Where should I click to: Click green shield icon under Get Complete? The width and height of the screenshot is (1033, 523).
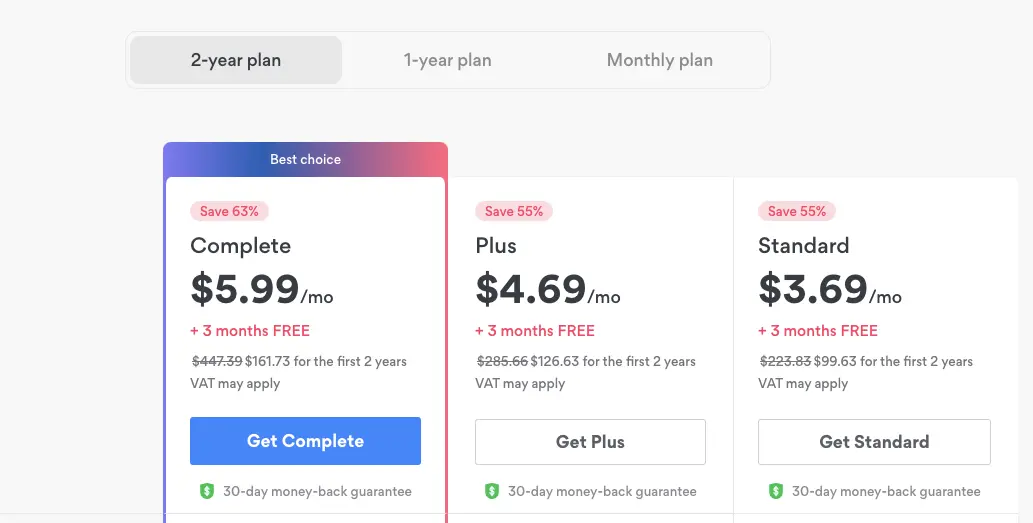(x=207, y=491)
